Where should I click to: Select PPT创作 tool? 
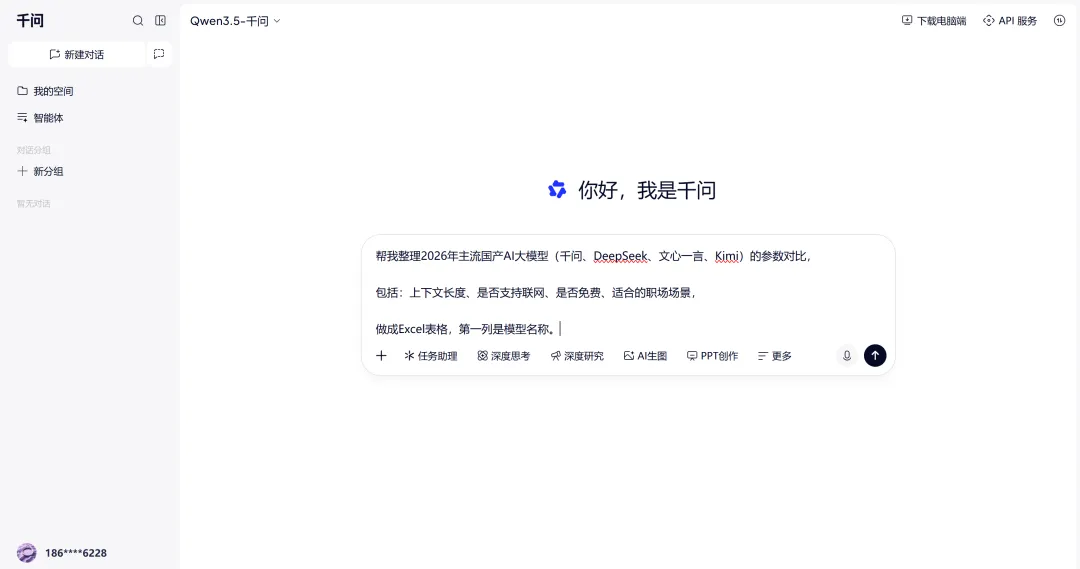tap(712, 356)
